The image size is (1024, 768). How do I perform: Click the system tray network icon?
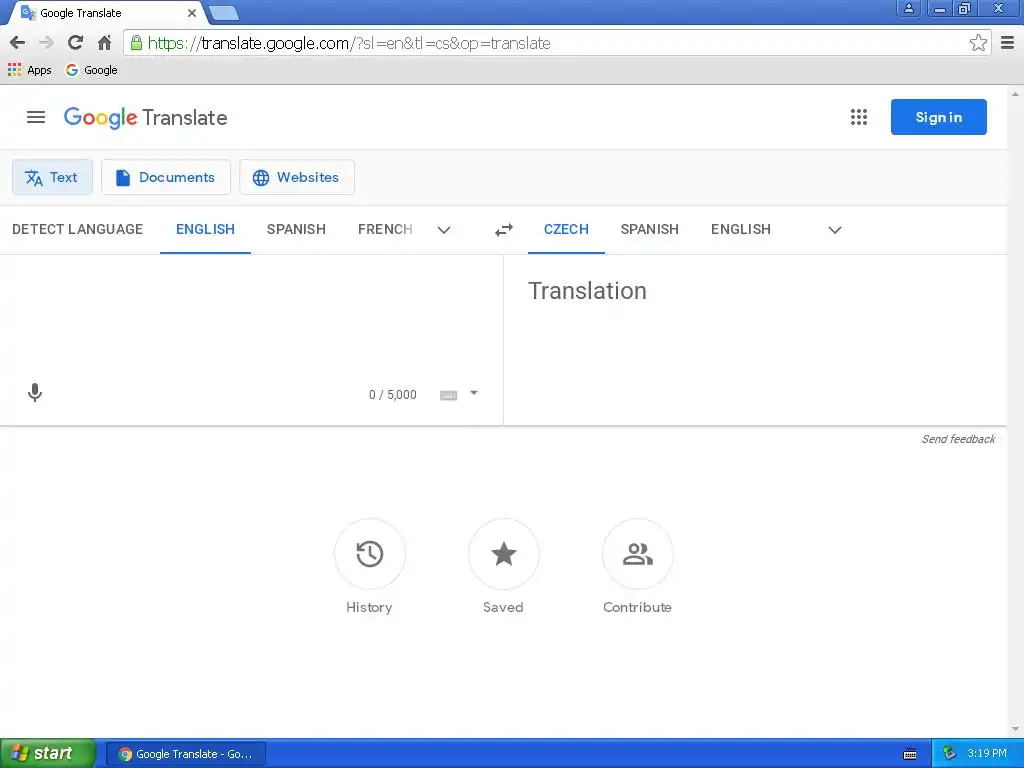click(949, 754)
